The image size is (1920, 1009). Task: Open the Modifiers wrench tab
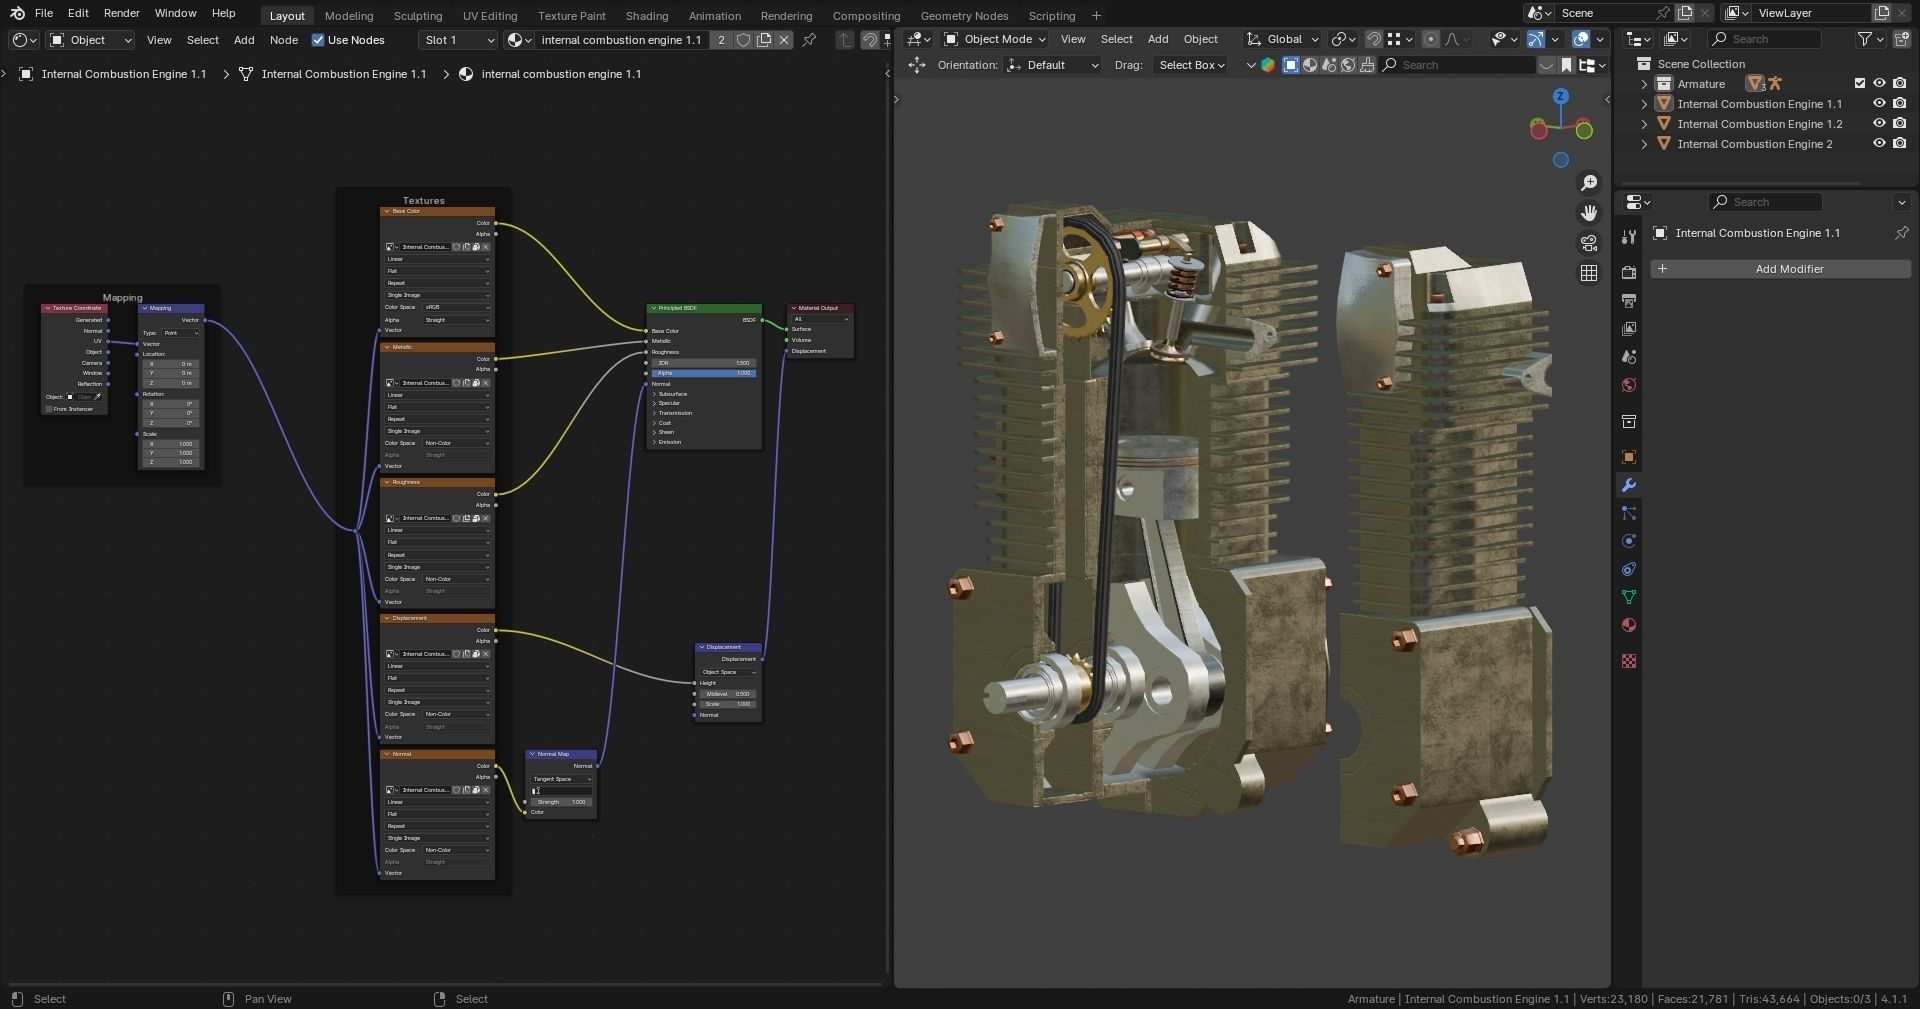tap(1628, 485)
